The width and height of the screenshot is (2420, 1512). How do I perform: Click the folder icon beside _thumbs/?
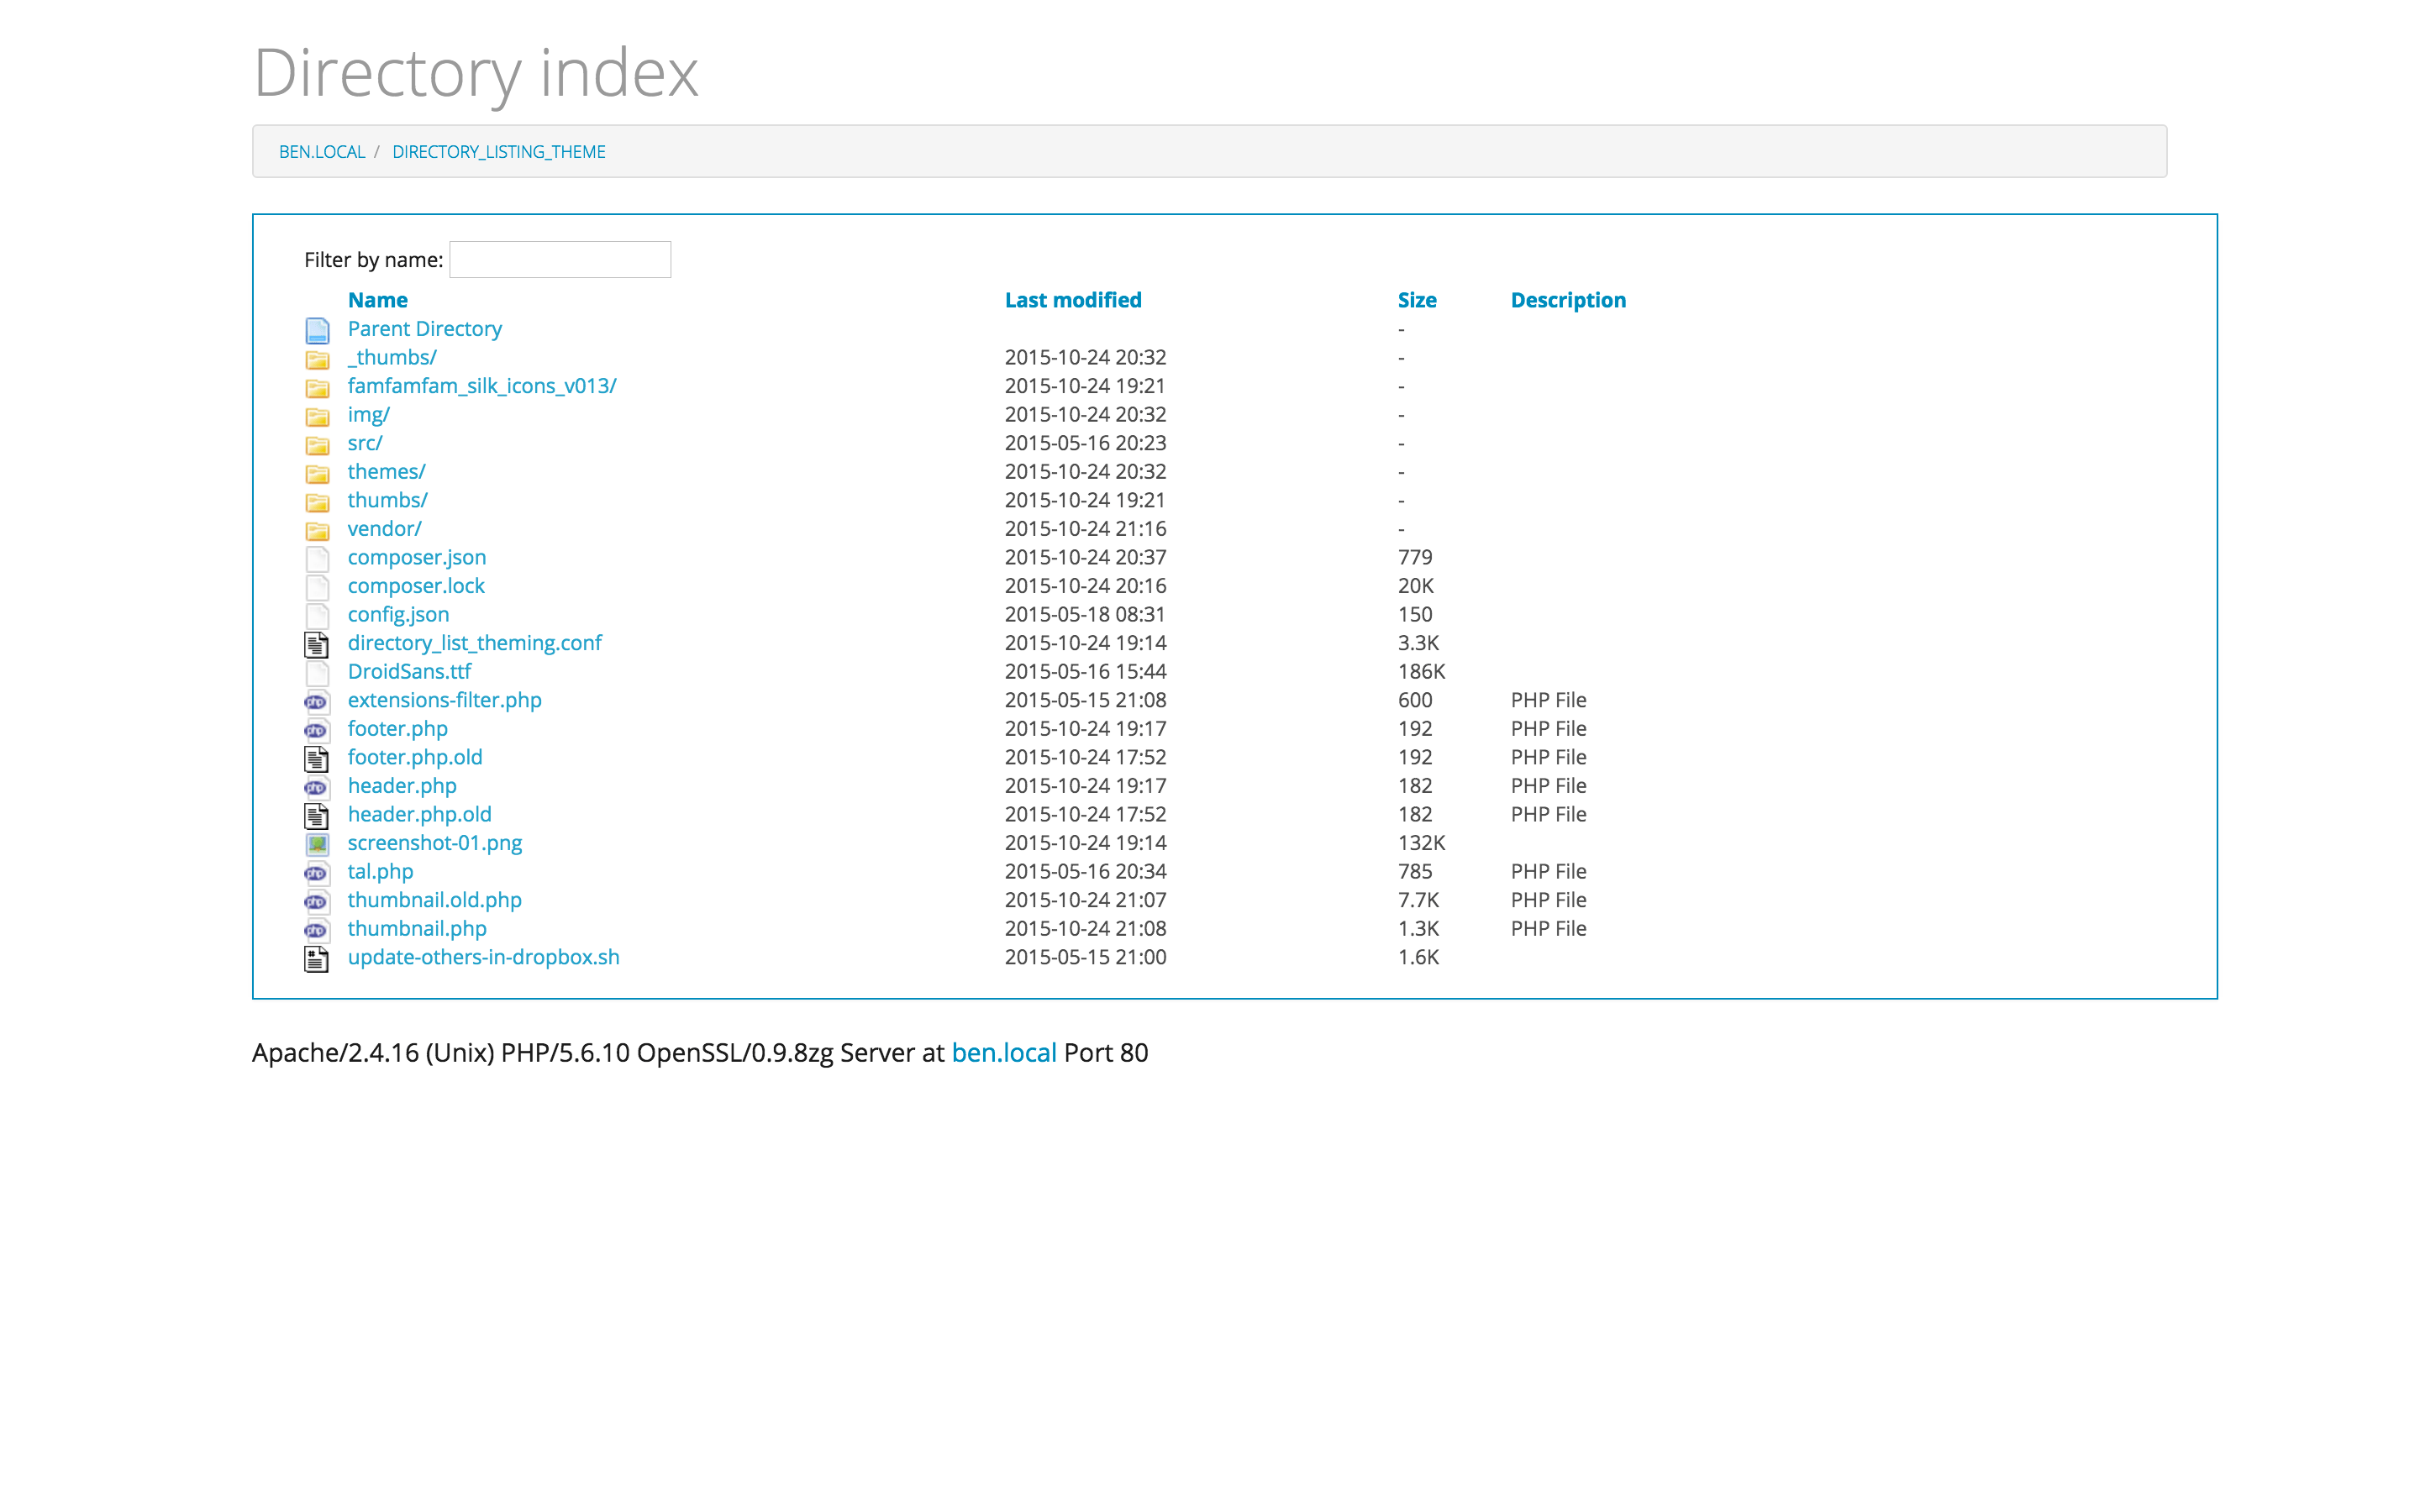[x=317, y=359]
